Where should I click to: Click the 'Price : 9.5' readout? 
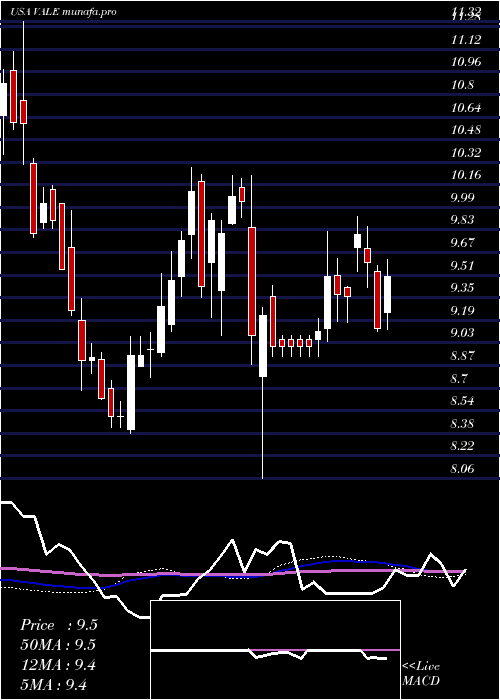pyautogui.click(x=58, y=625)
